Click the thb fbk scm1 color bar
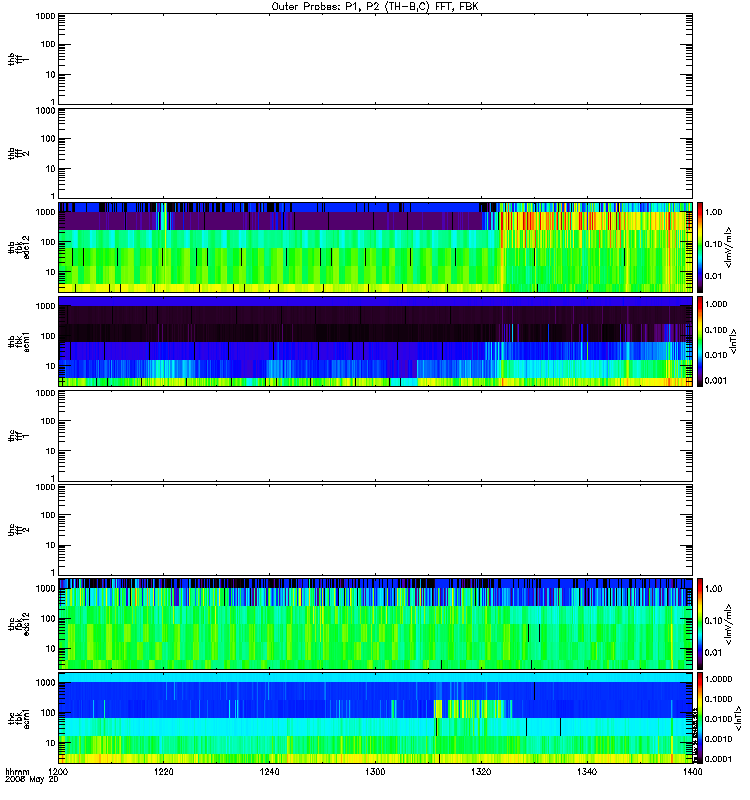The height and width of the screenshot is (800, 750). 700,341
